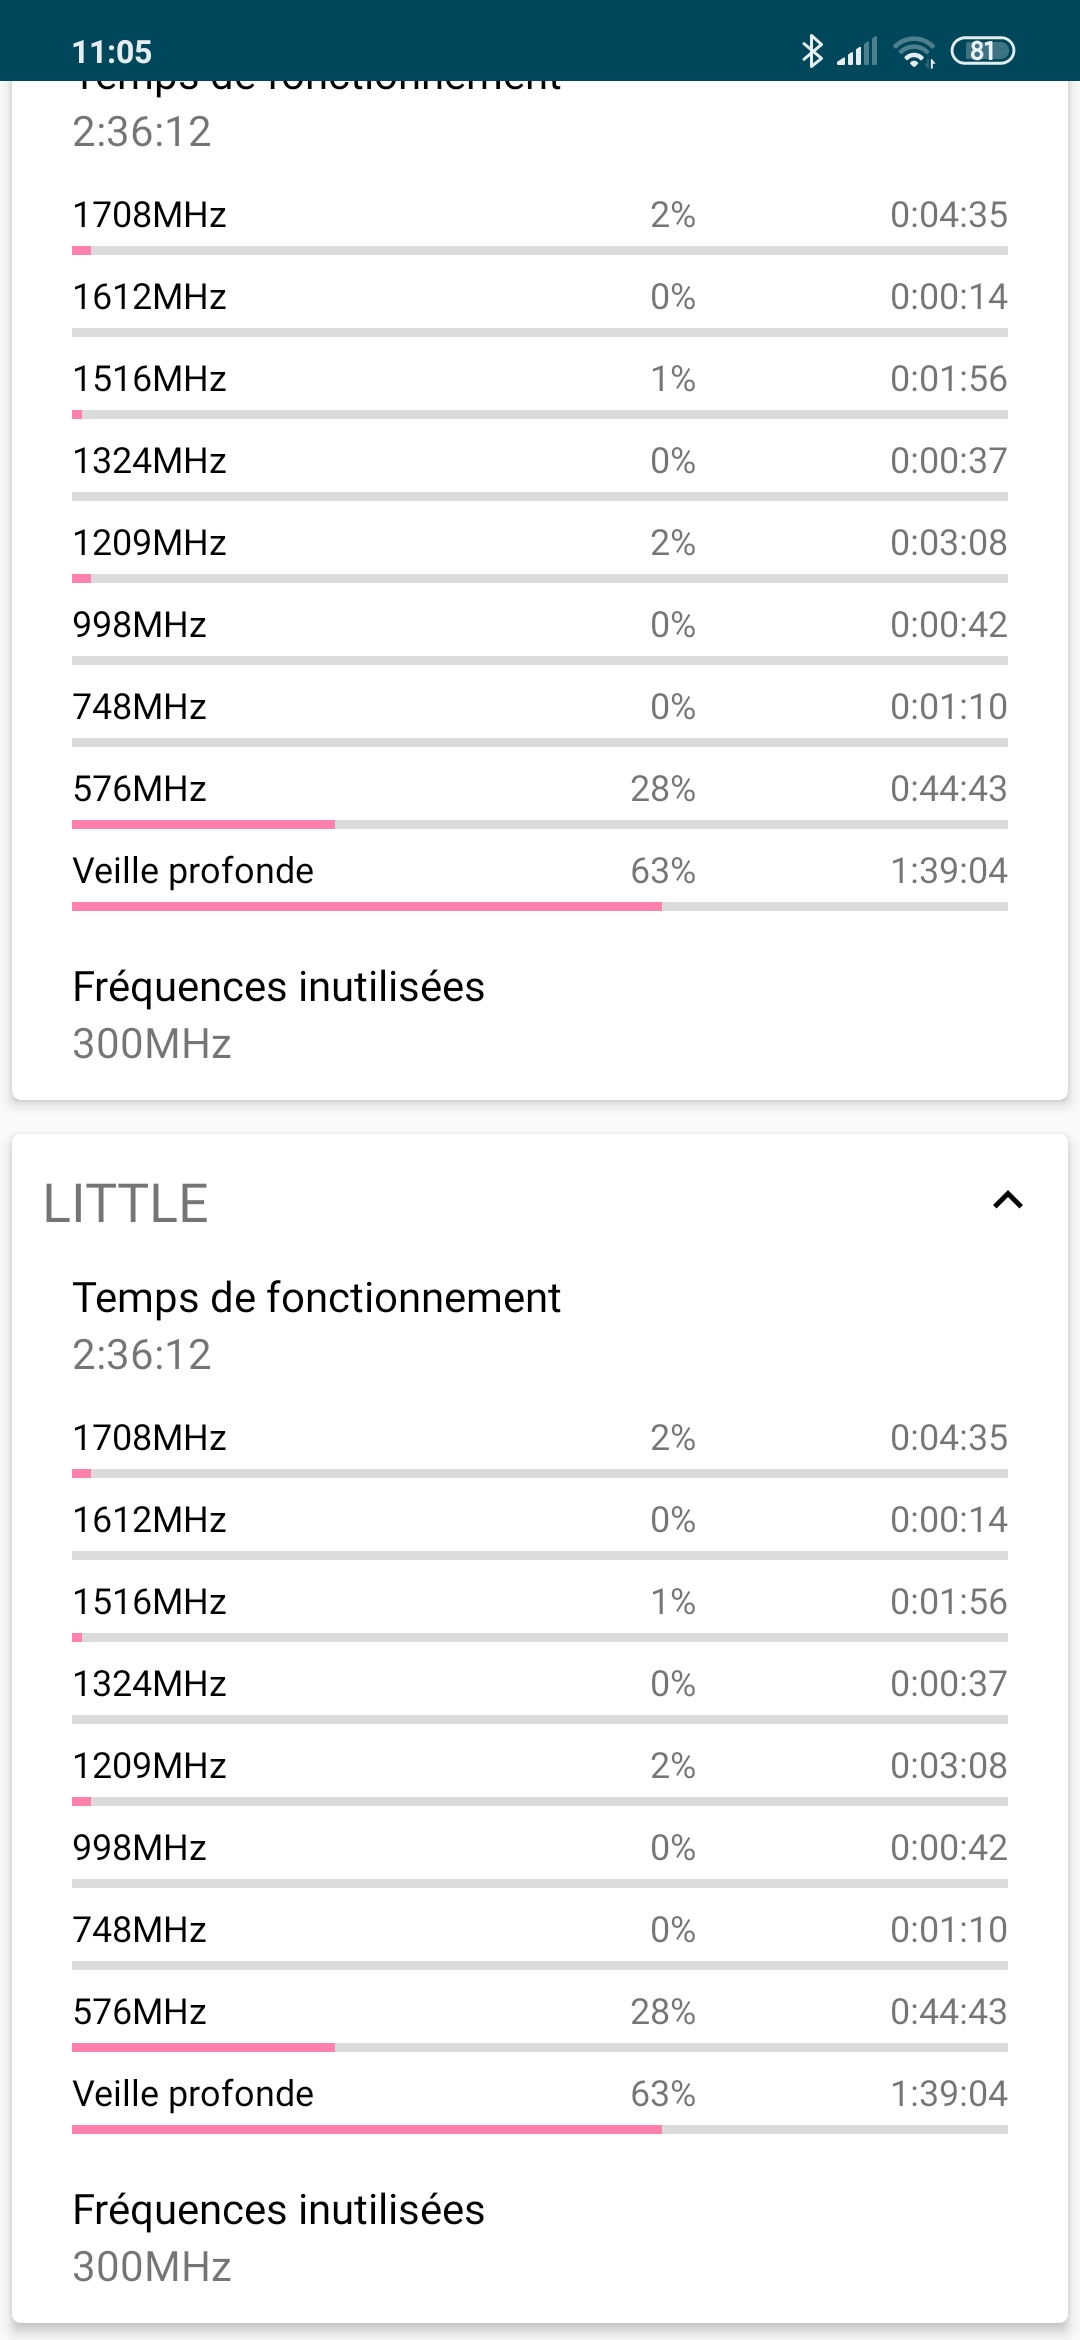Open Fréquences inutilisées entry in LITTLE card
The image size is (1080, 2340).
click(x=279, y=2237)
